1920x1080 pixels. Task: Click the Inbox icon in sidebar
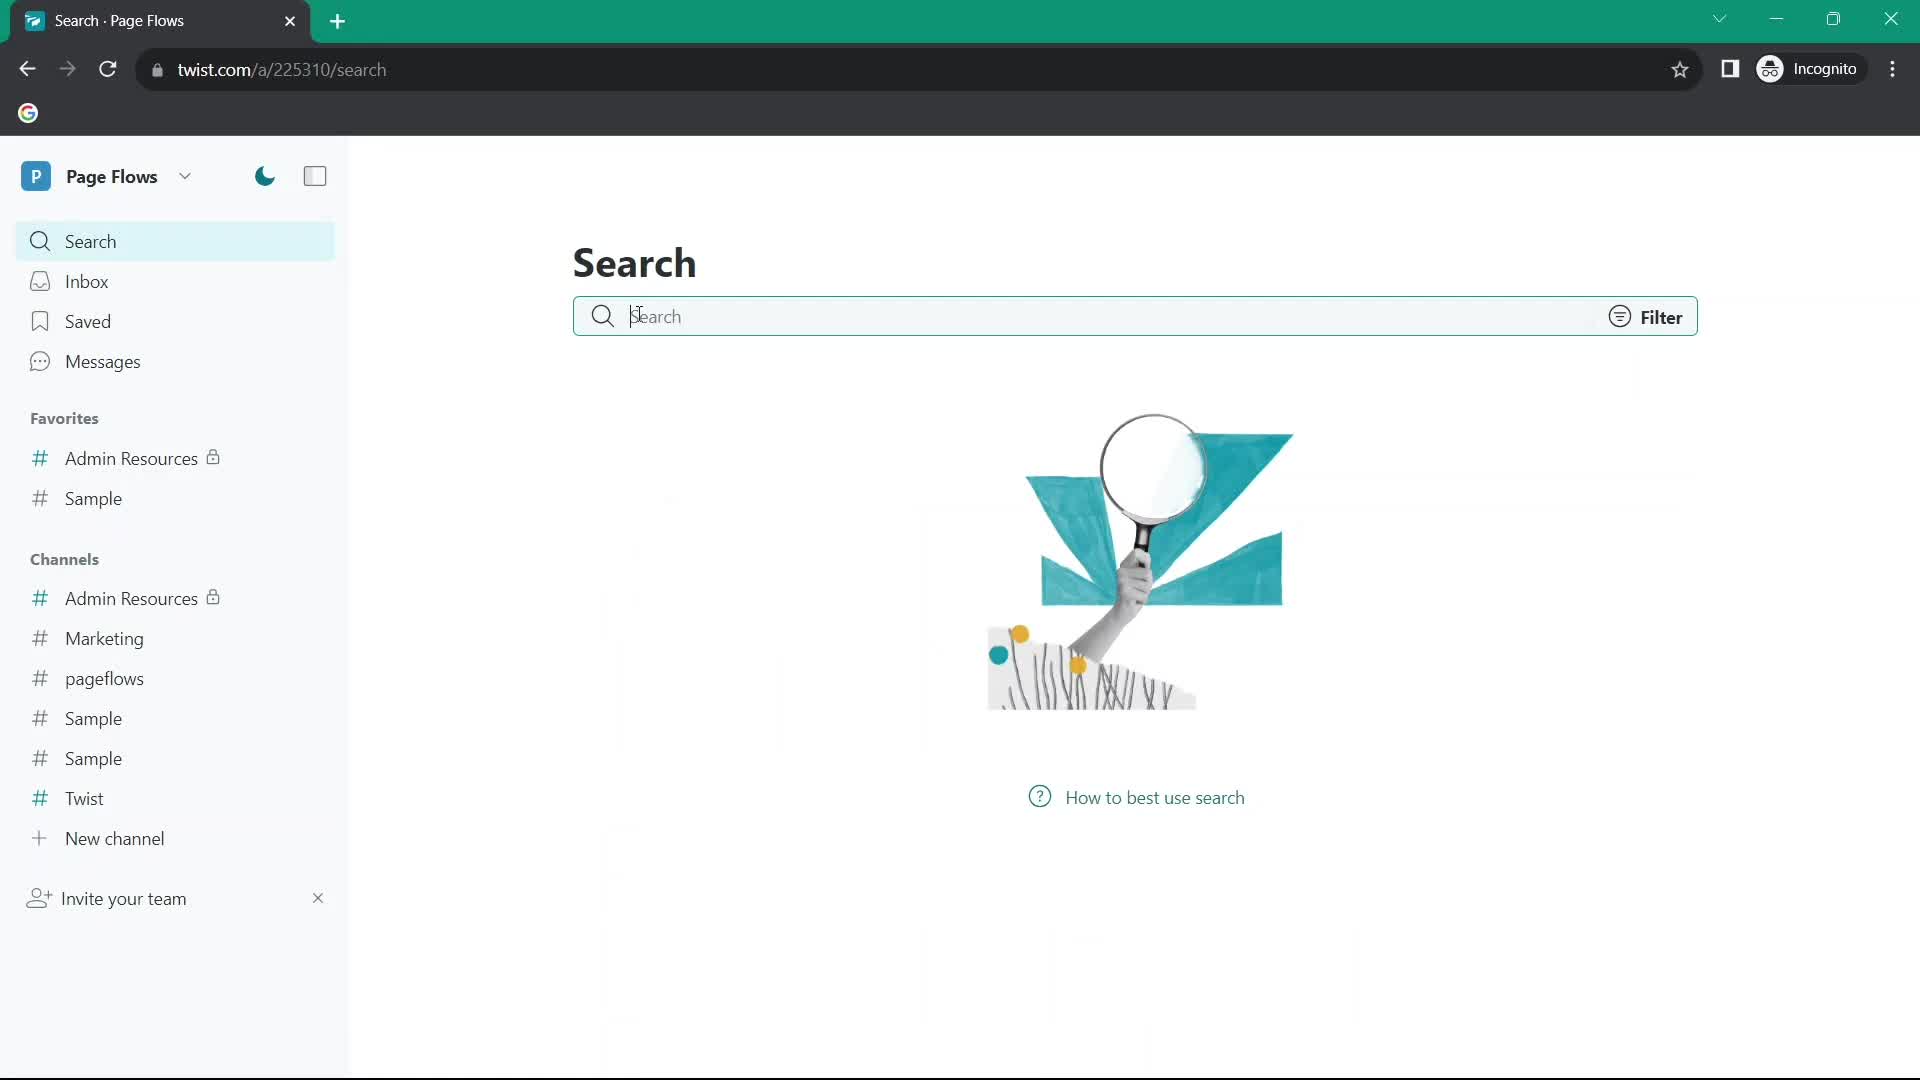tap(40, 281)
